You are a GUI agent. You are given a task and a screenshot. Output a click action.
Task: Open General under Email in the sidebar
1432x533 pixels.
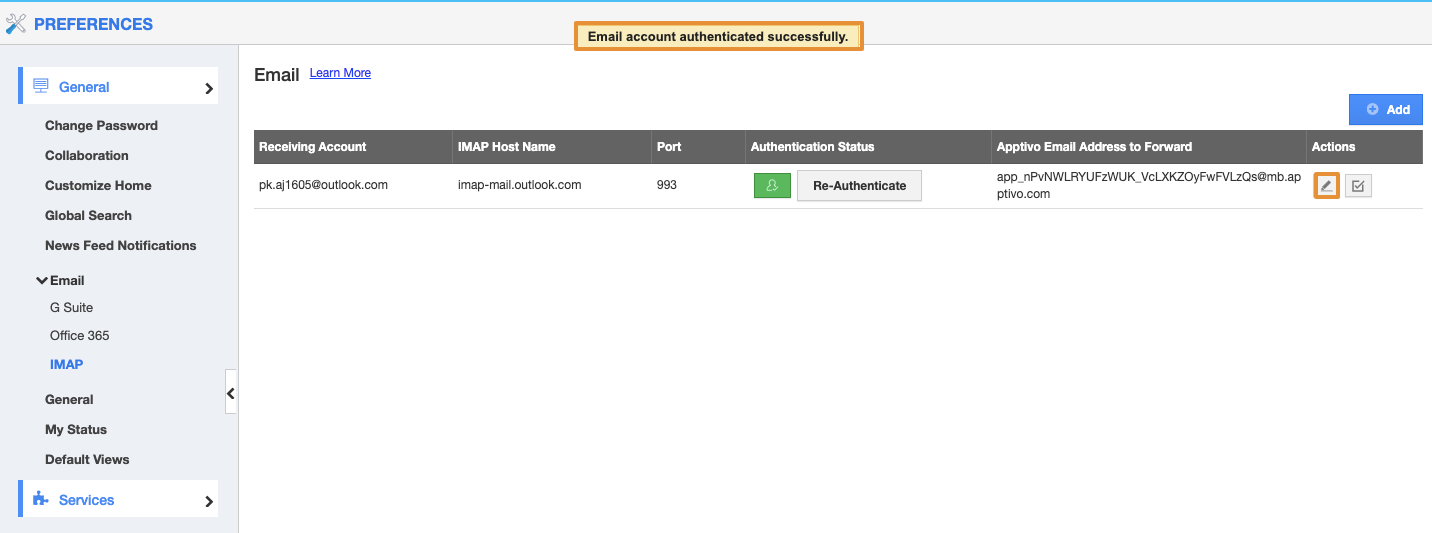click(69, 399)
